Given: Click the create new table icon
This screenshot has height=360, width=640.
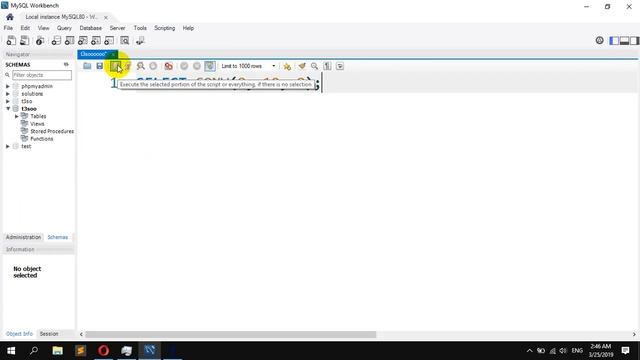Looking at the screenshot, I should (69, 40).
